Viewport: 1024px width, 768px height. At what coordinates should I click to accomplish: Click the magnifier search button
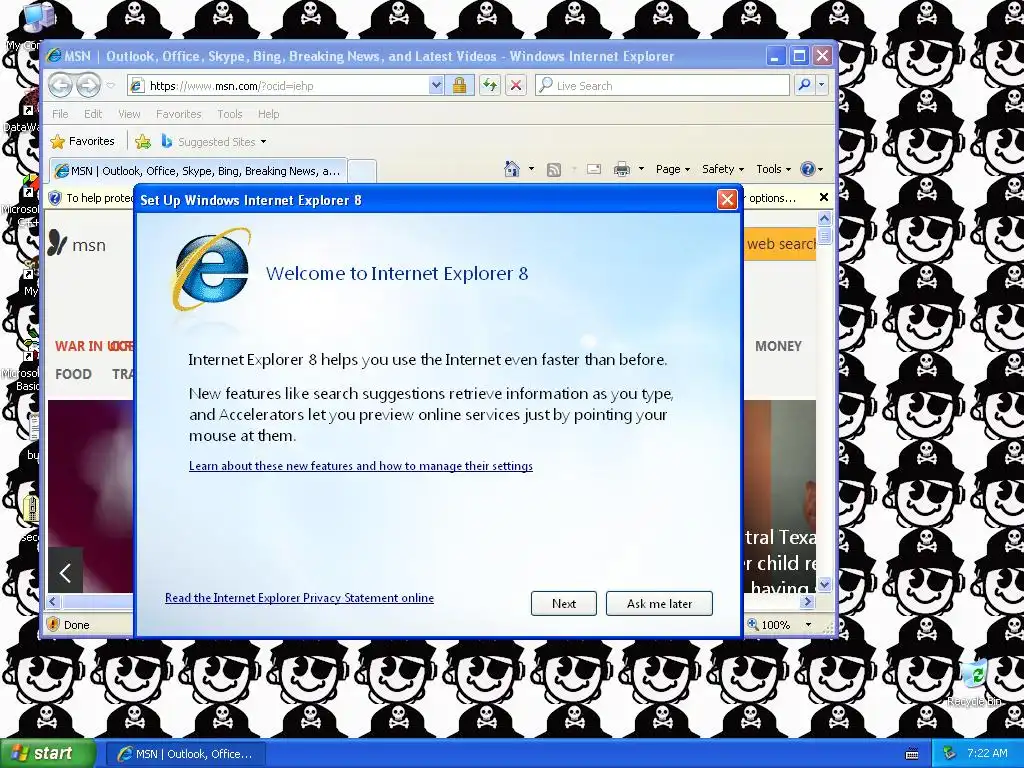click(x=805, y=85)
